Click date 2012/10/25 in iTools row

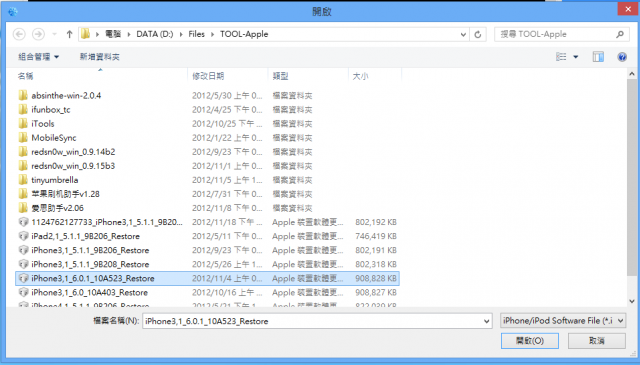pos(227,124)
